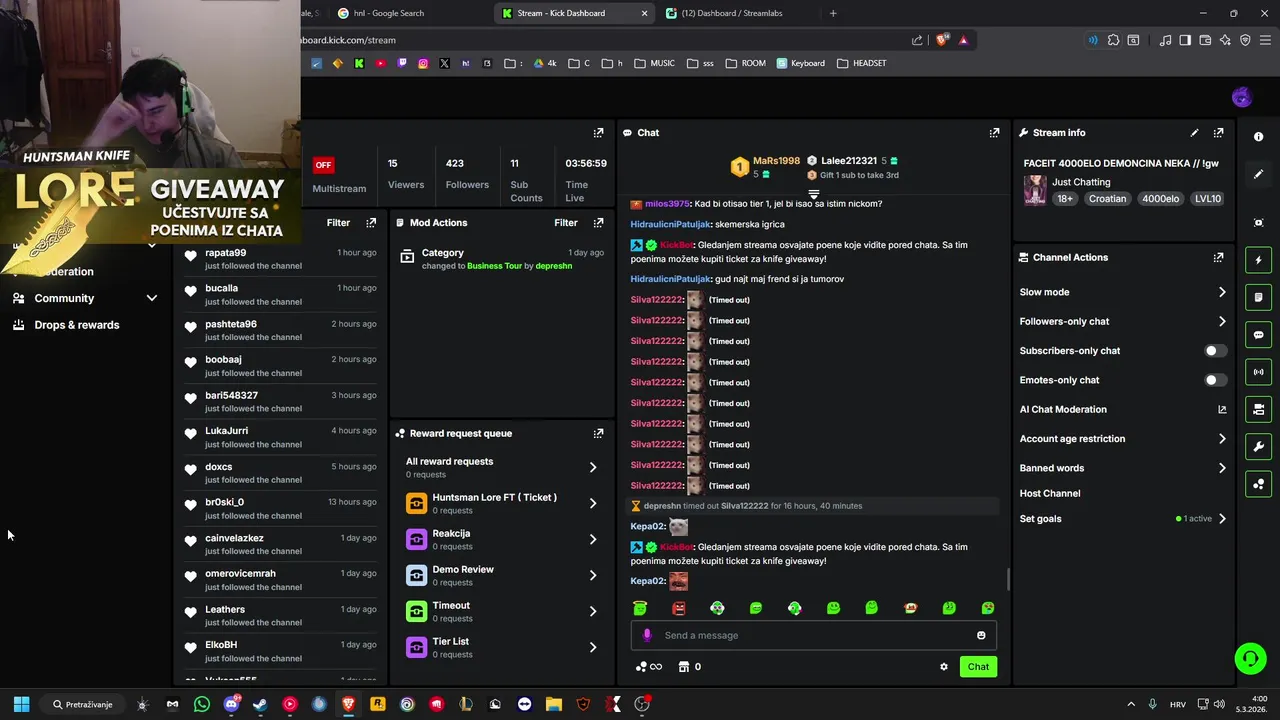Click the Send a message field
Image resolution: width=1280 pixels, height=720 pixels.
click(813, 635)
